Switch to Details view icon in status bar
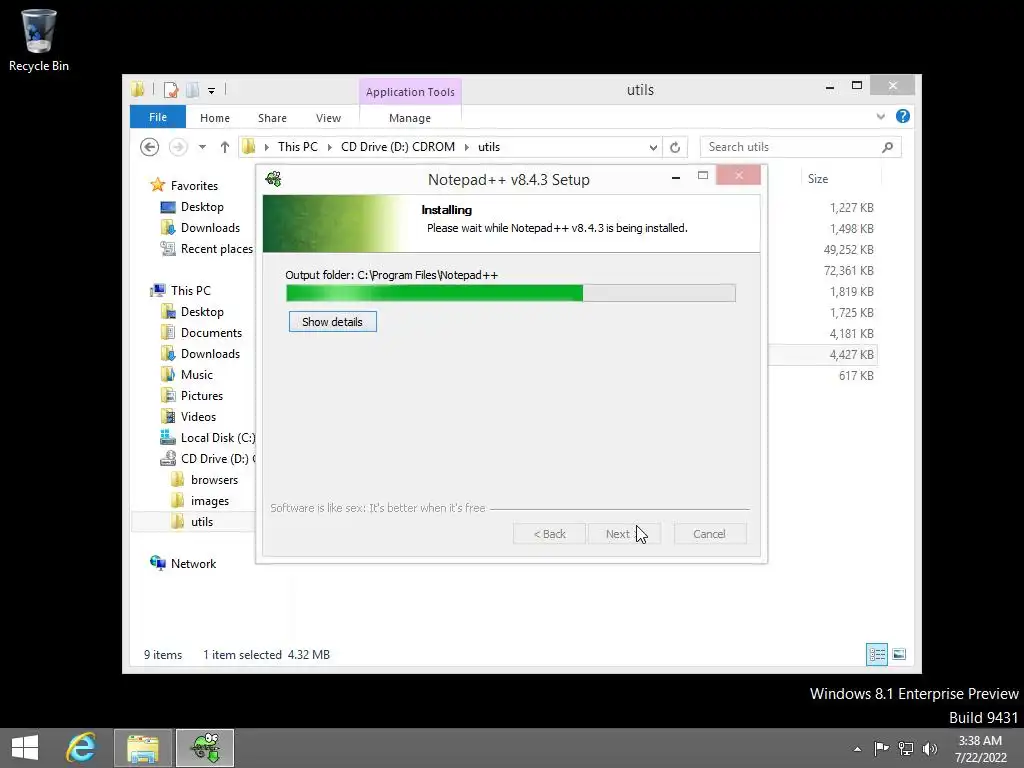Image resolution: width=1024 pixels, height=768 pixels. 876,654
